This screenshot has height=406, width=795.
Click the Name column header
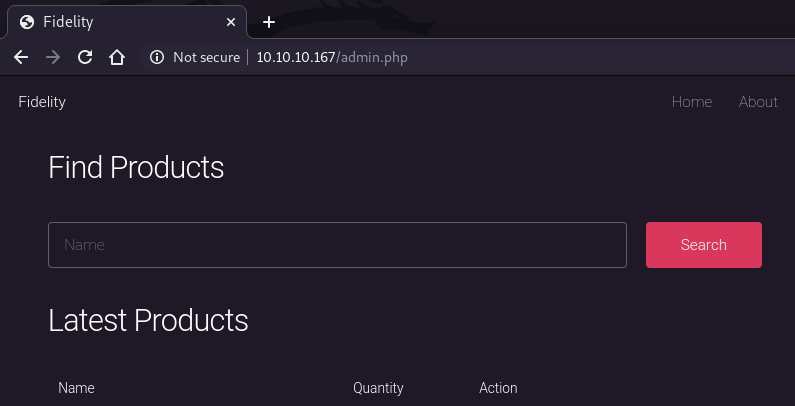(76, 388)
